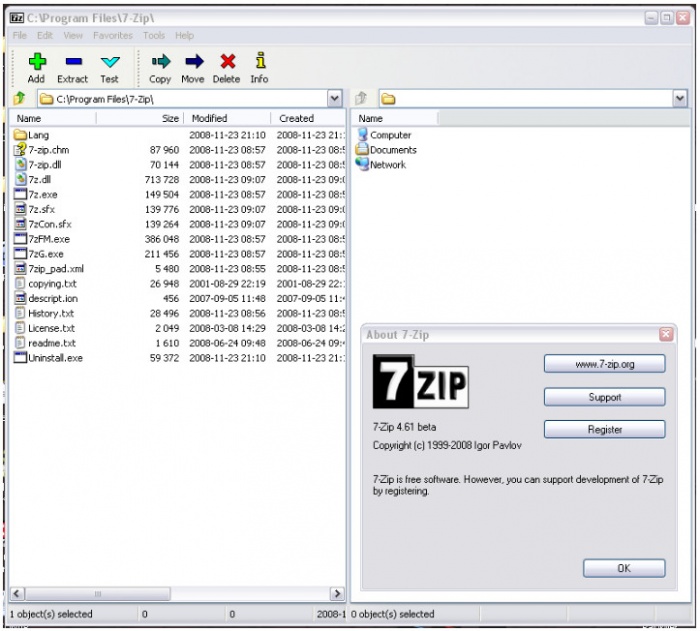Close the About 7-Zip dialog
Image resolution: width=700 pixels, height=631 pixels.
[x=666, y=334]
